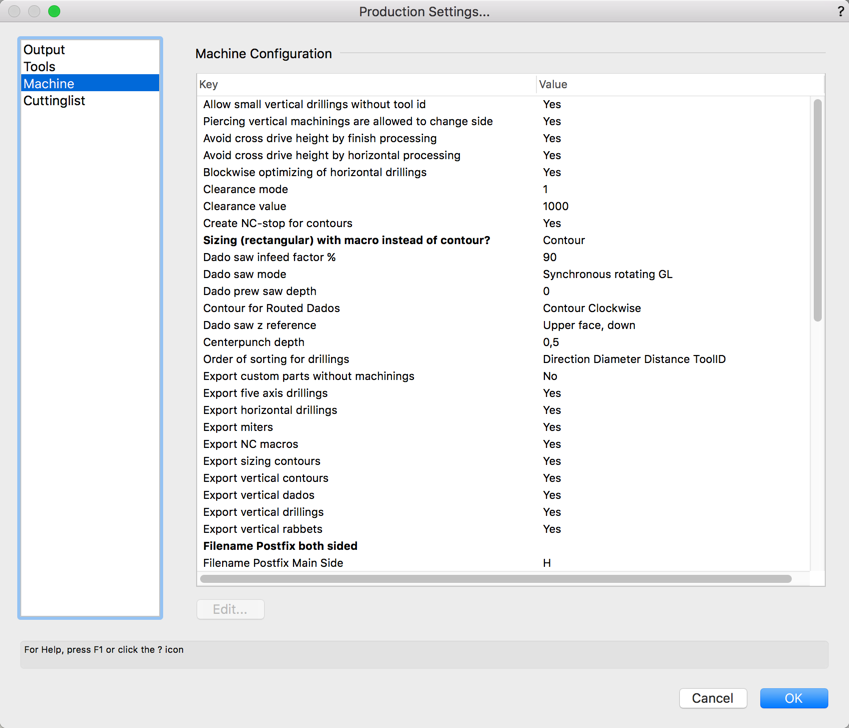Select 'Filename Postfix both sided' row
The width and height of the screenshot is (849, 728).
[x=504, y=546]
